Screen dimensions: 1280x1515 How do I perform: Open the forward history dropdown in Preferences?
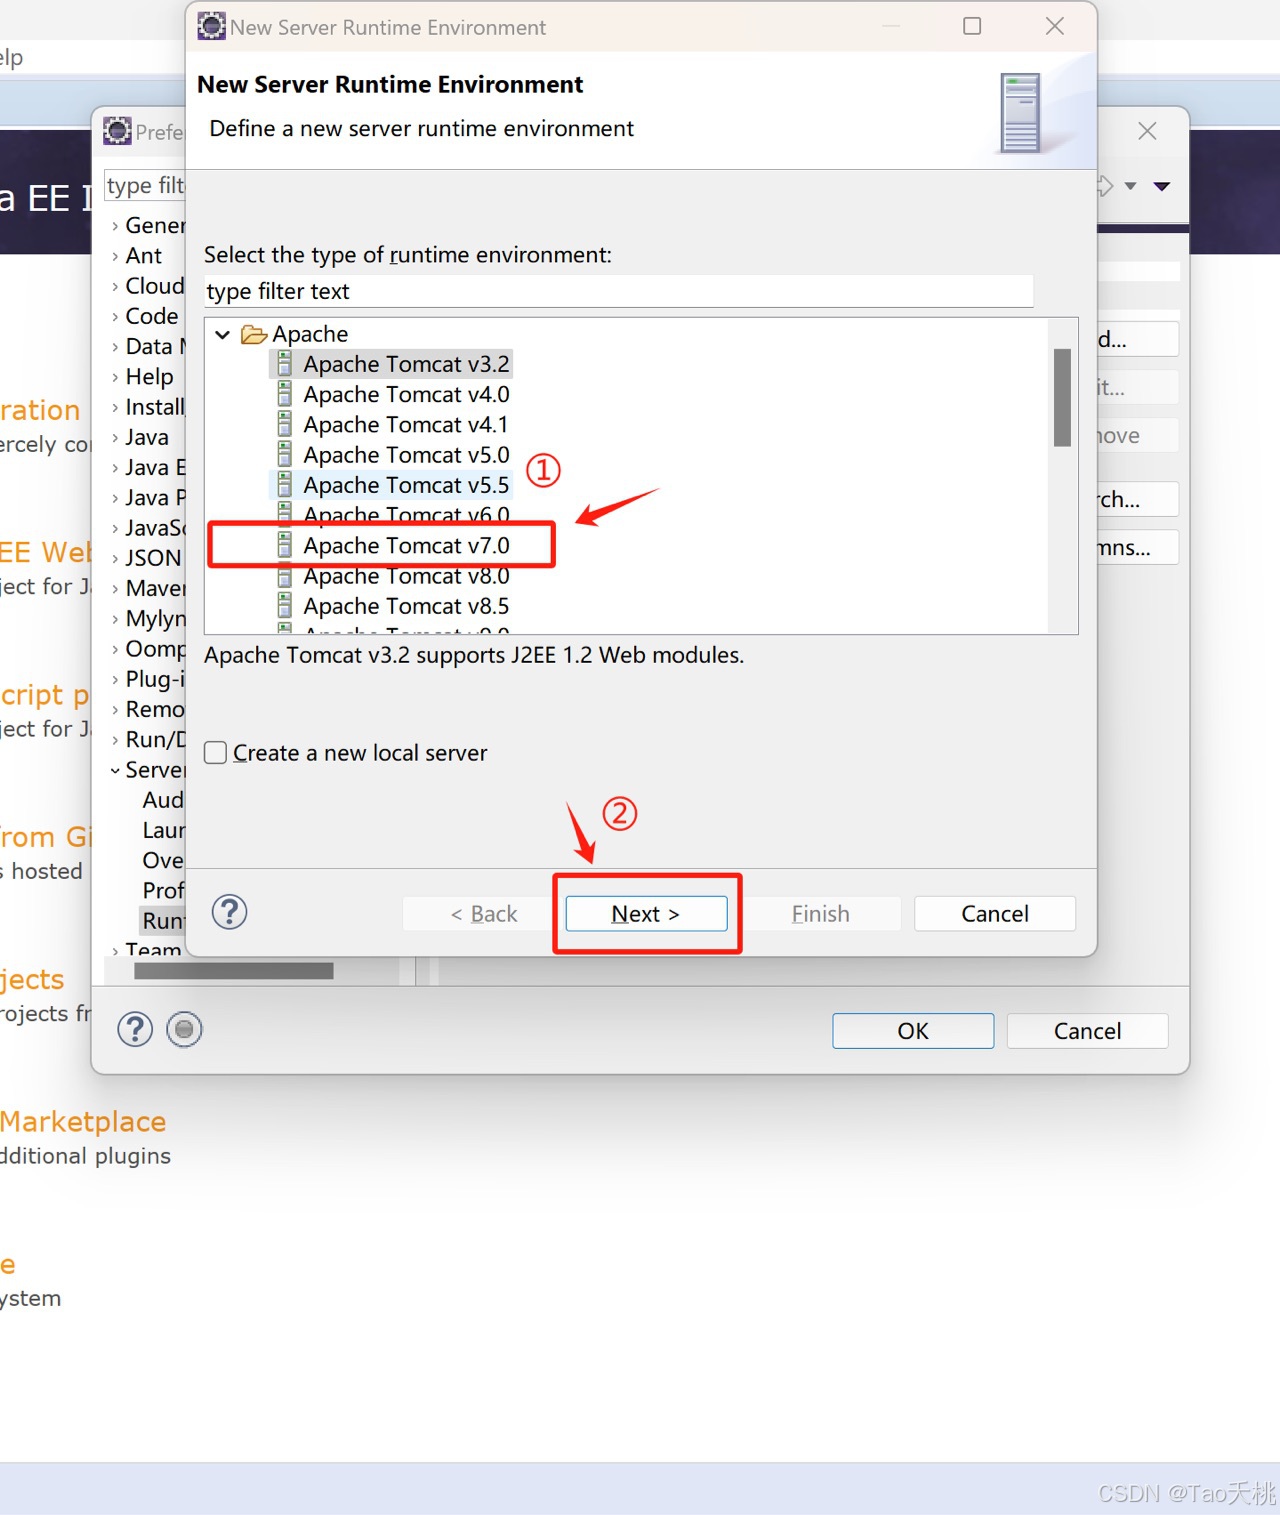coord(1131,186)
